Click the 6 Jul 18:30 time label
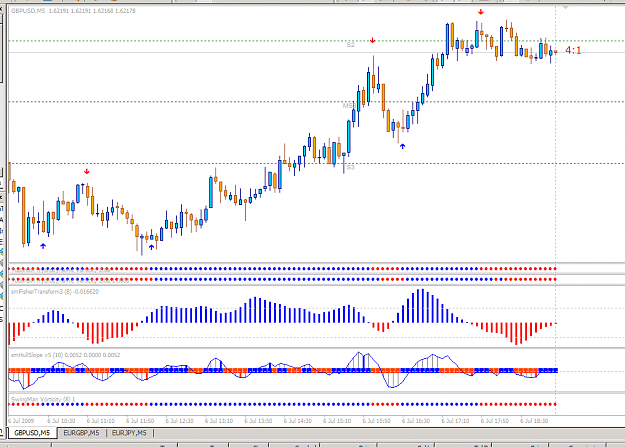Image resolution: width=625 pixels, height=447 pixels. pyautogui.click(x=534, y=421)
